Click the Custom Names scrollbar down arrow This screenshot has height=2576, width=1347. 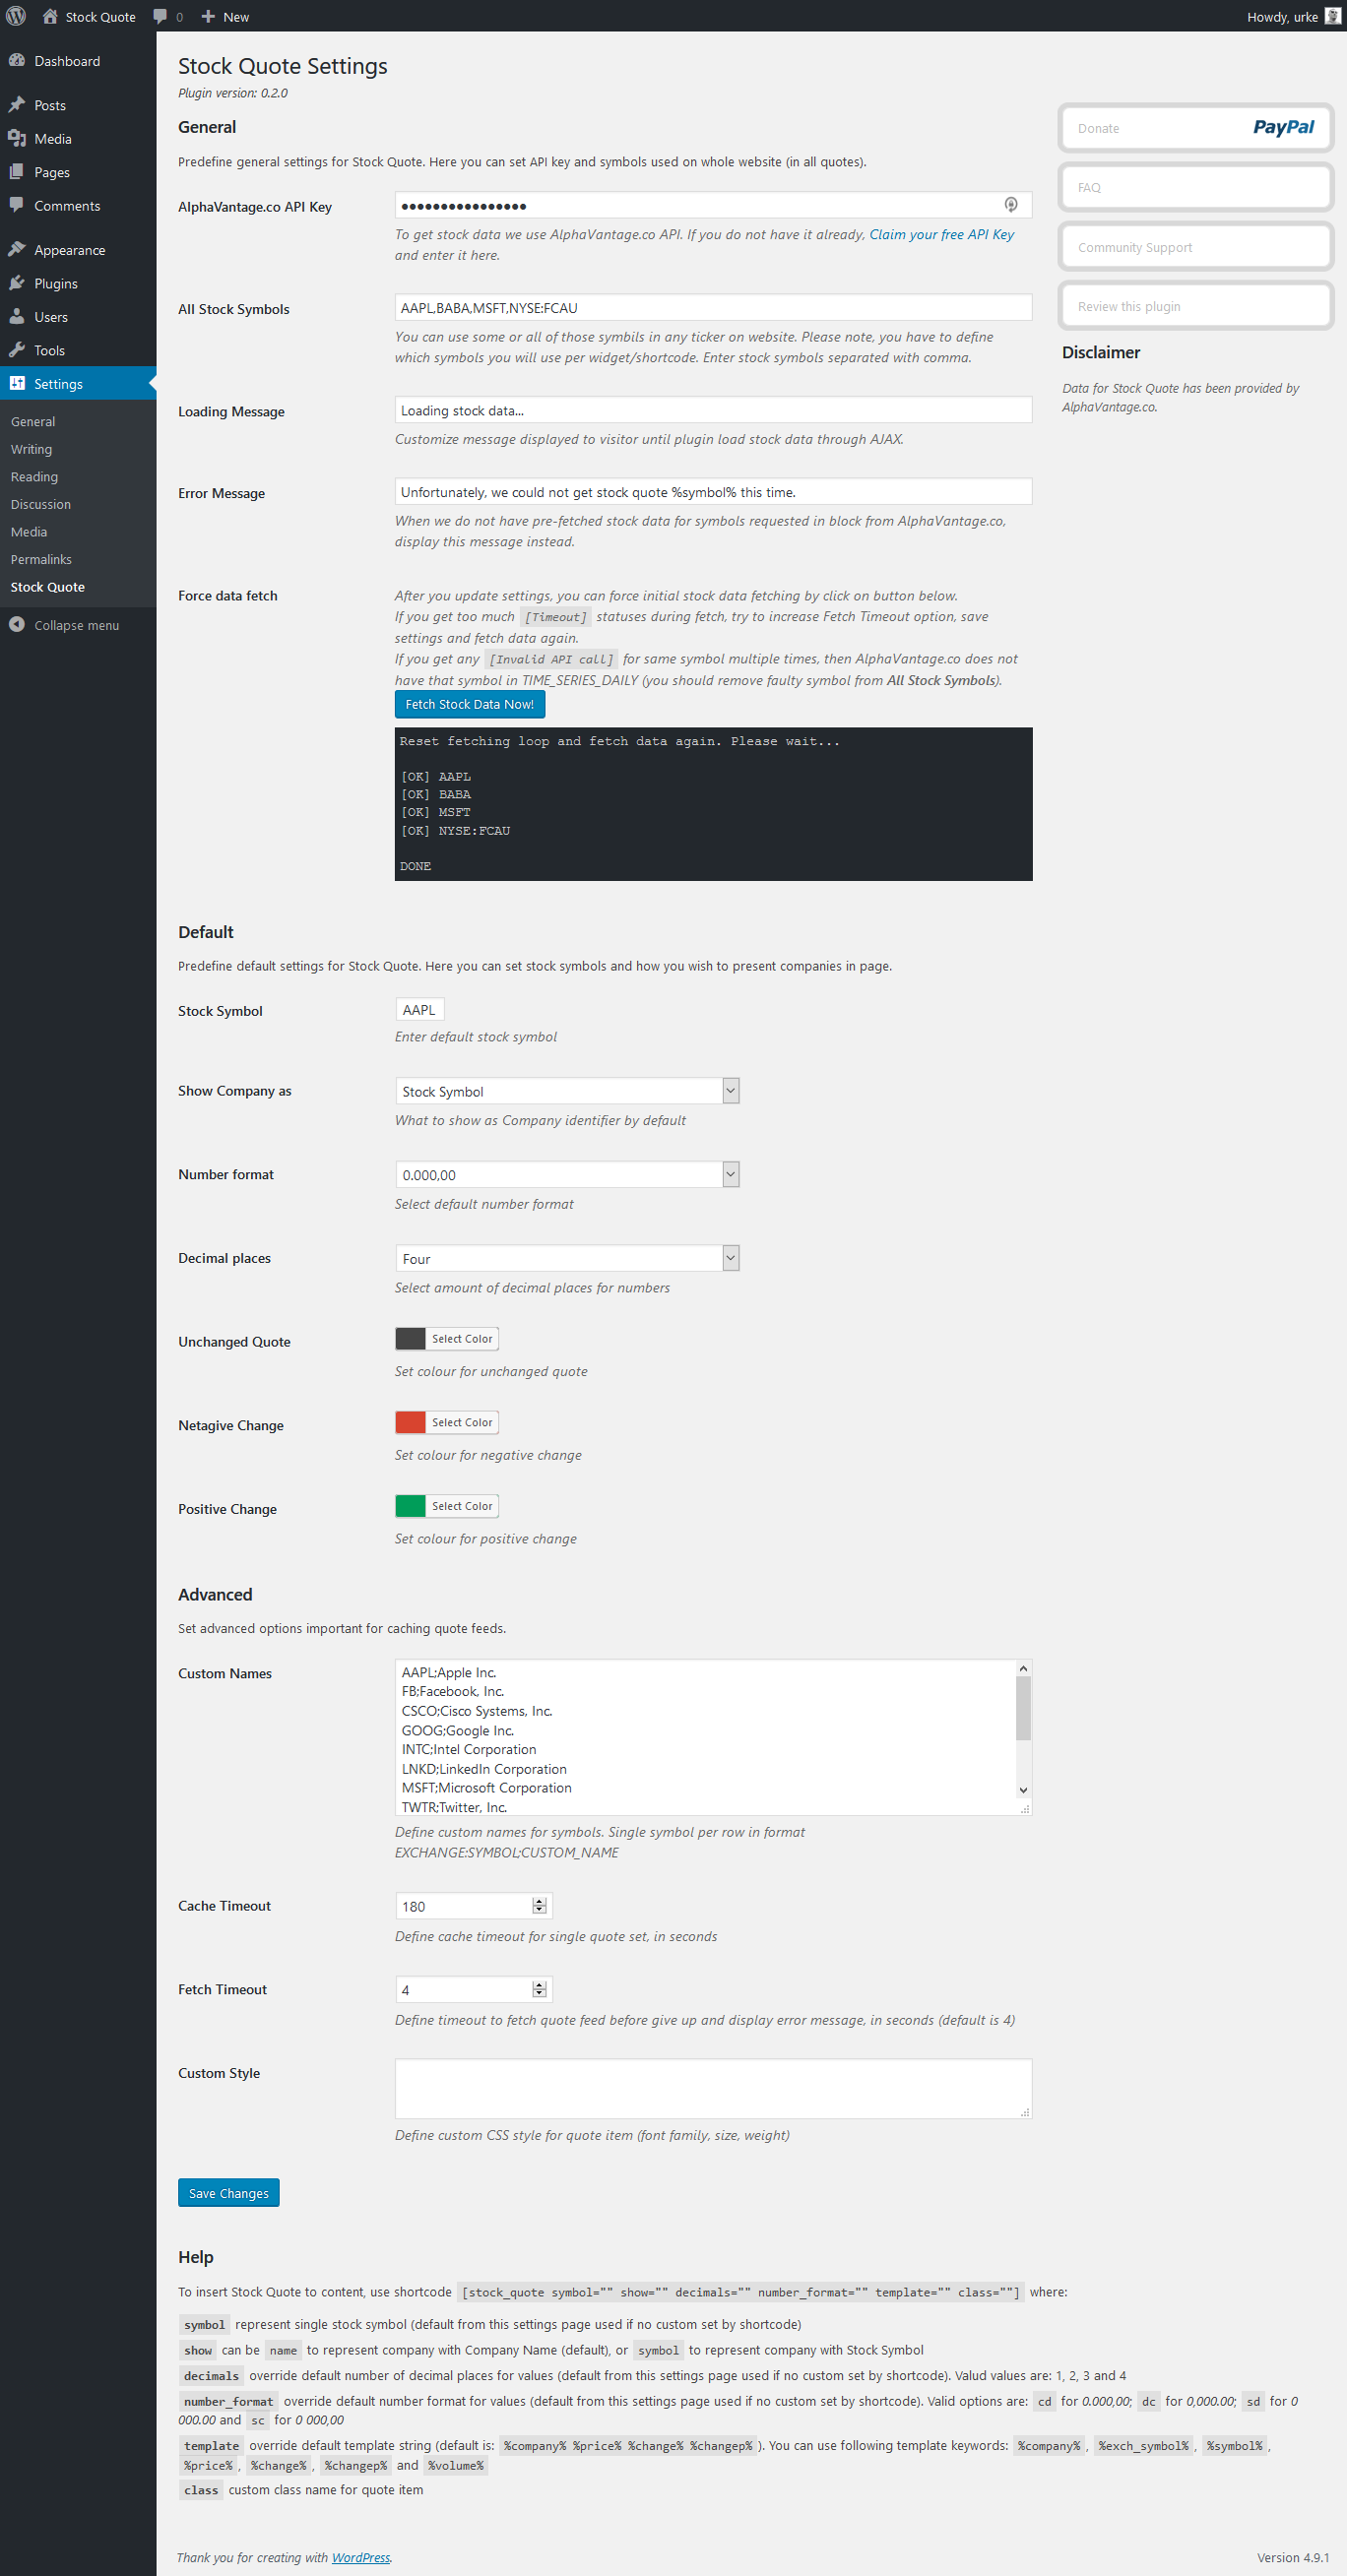pyautogui.click(x=1023, y=1790)
